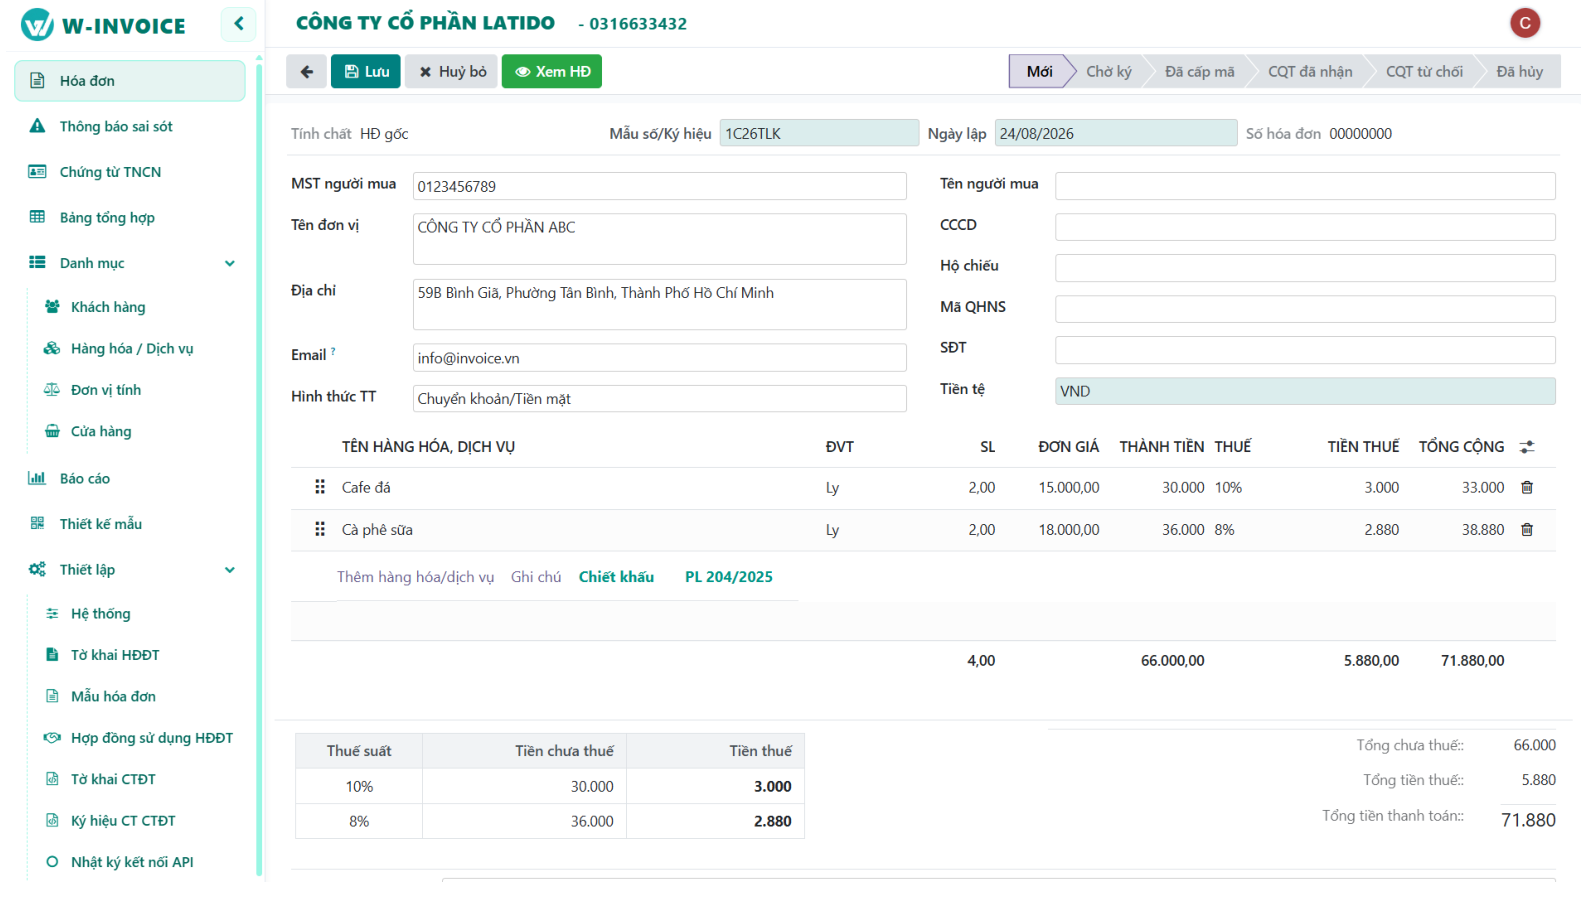Screen dimensions: 1590x900
Task: Select the CQT từ chối status step
Action: [x=1424, y=71]
